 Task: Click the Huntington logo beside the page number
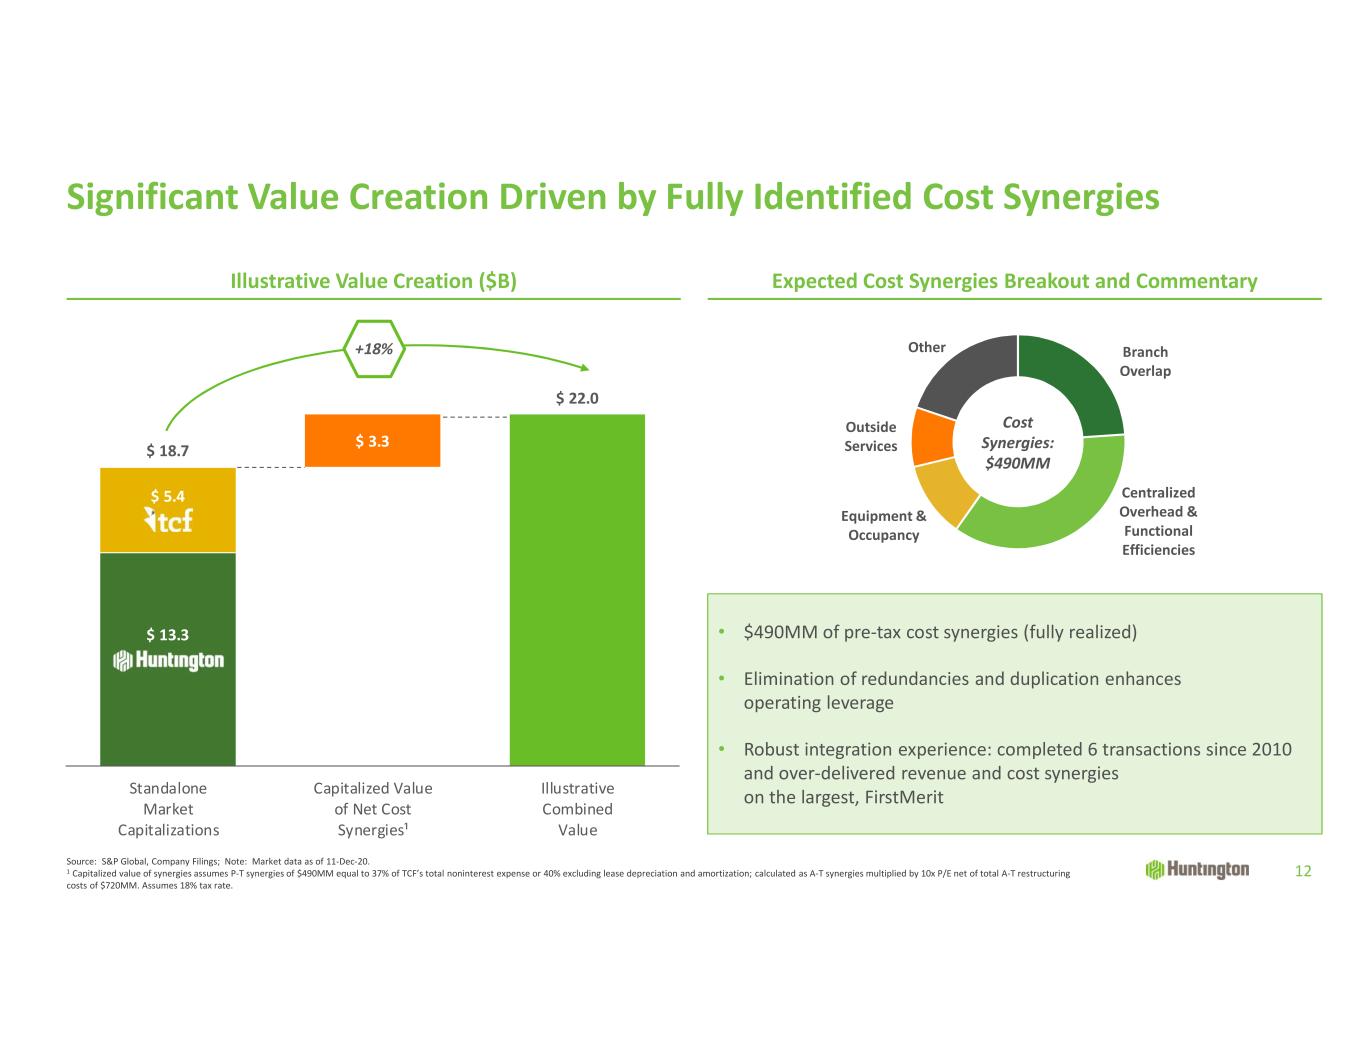coord(1197,870)
